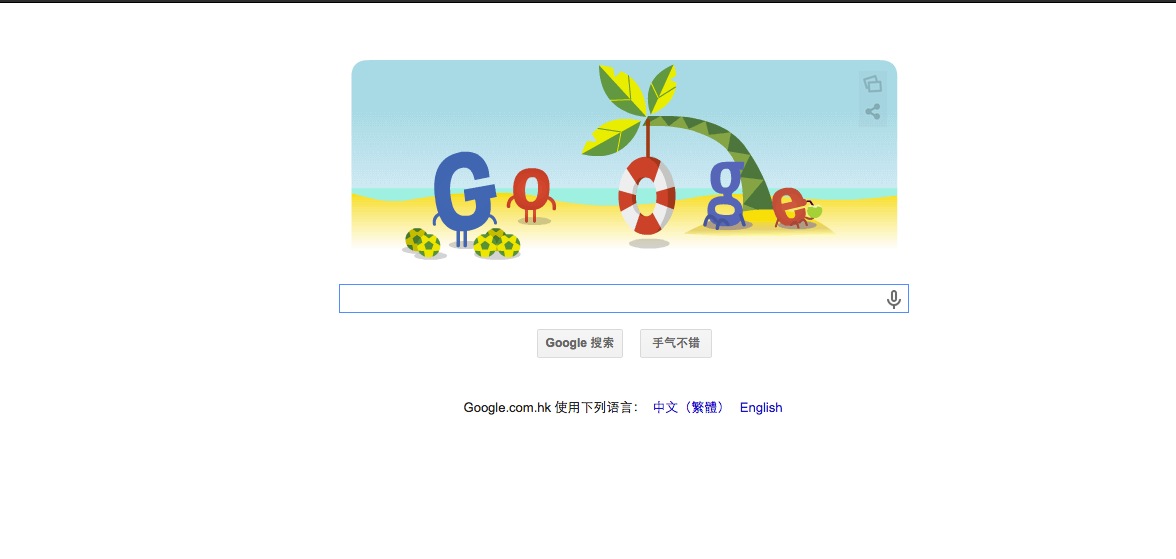The image size is (1176, 559).
Task: Click the red 'e' character with sunglasses
Action: pyautogui.click(x=789, y=207)
